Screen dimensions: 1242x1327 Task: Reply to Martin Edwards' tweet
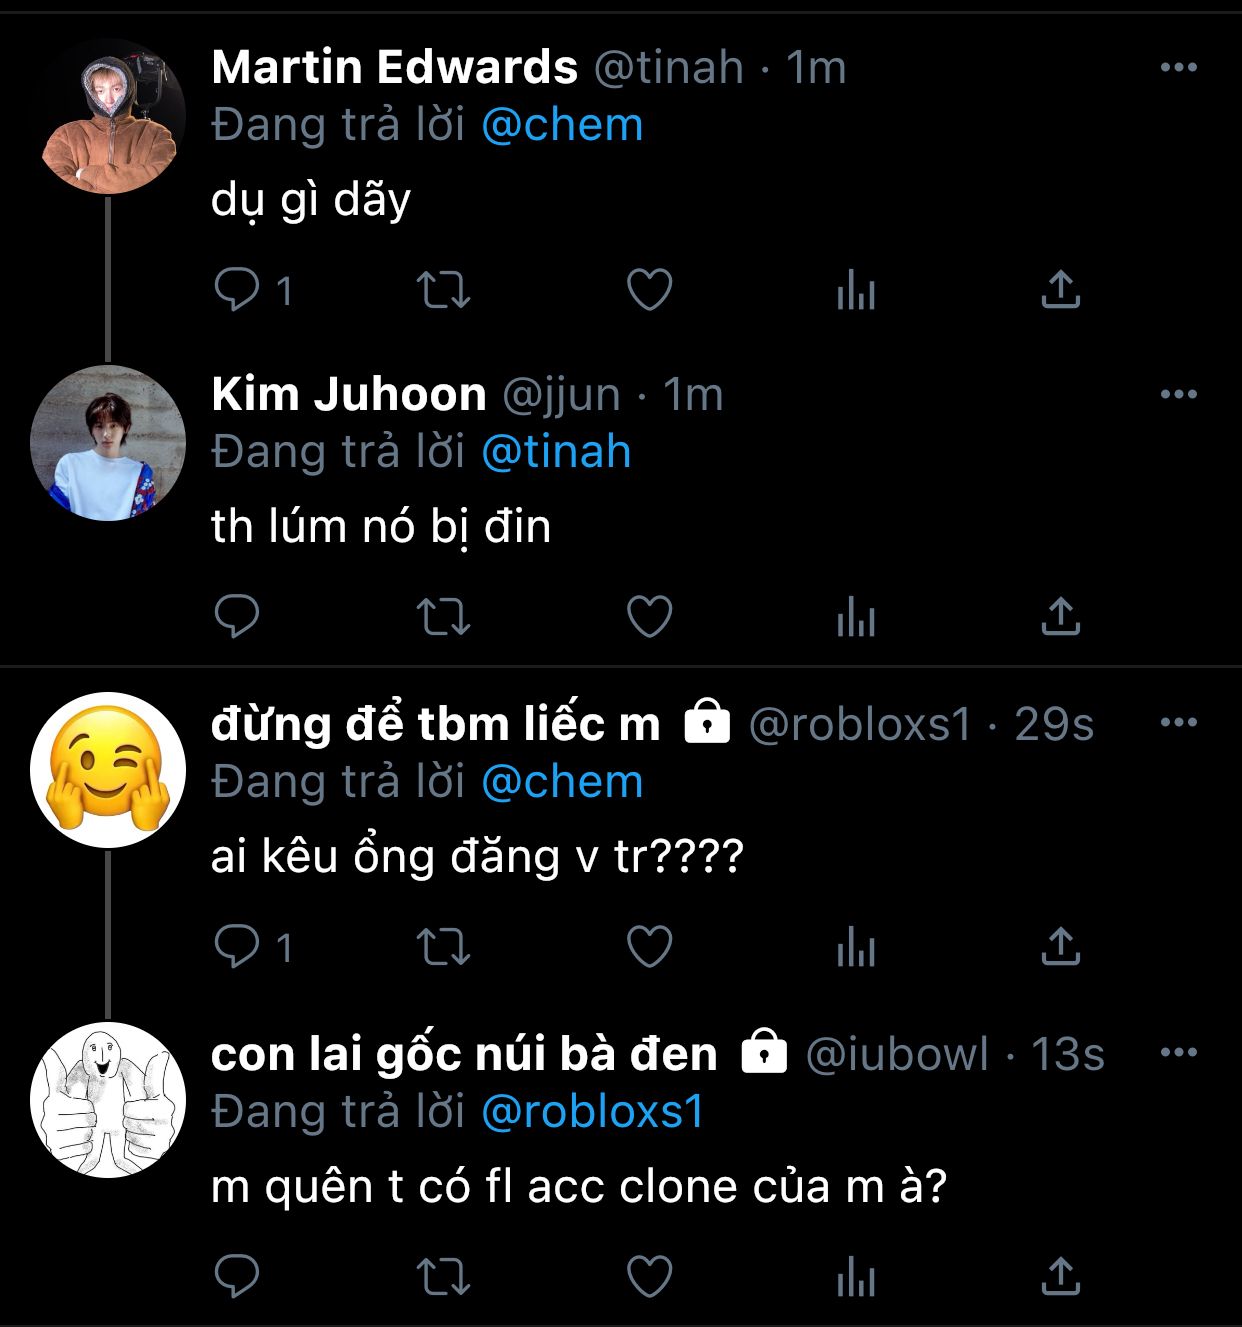[237, 290]
